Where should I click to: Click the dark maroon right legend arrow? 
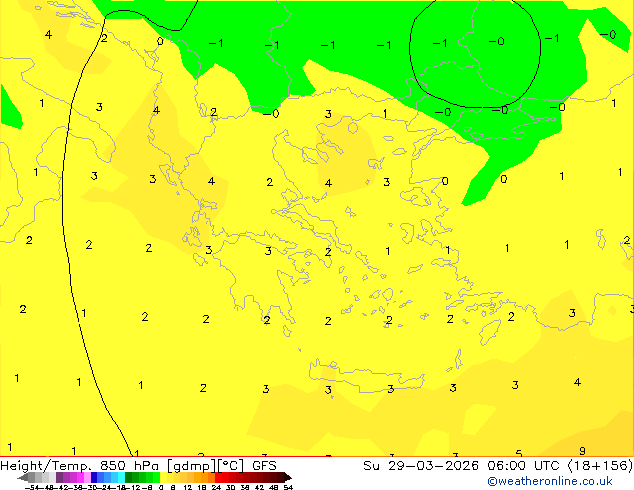(x=287, y=477)
